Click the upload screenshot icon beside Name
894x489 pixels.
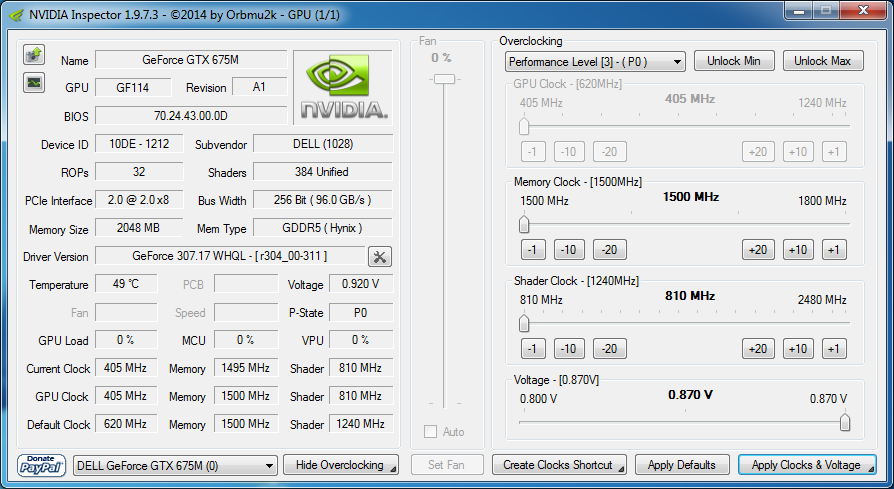coord(34,55)
